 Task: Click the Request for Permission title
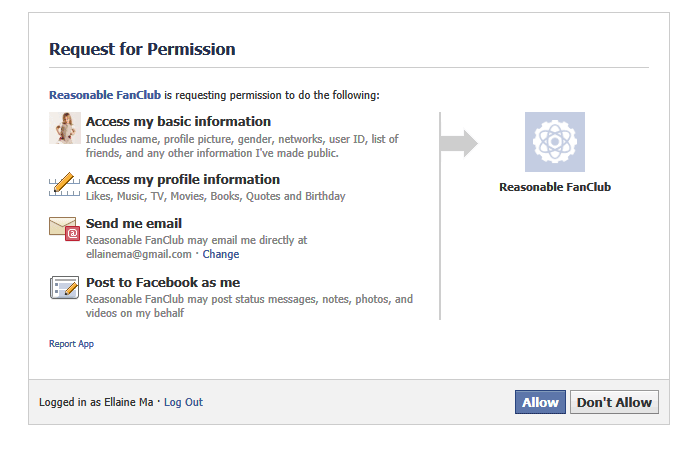[x=142, y=49]
